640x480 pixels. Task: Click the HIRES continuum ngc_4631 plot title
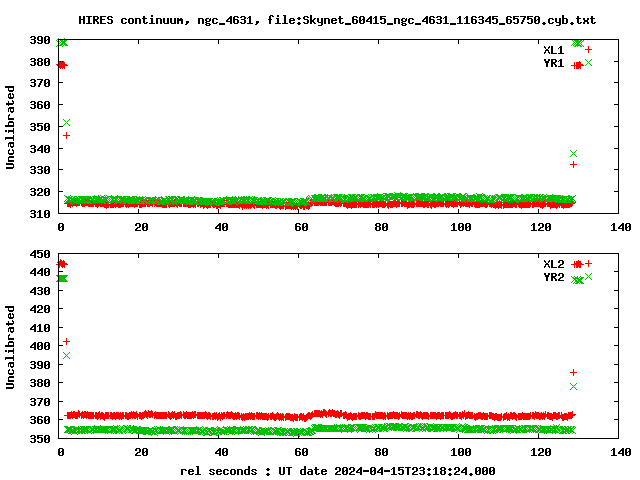[337, 20]
